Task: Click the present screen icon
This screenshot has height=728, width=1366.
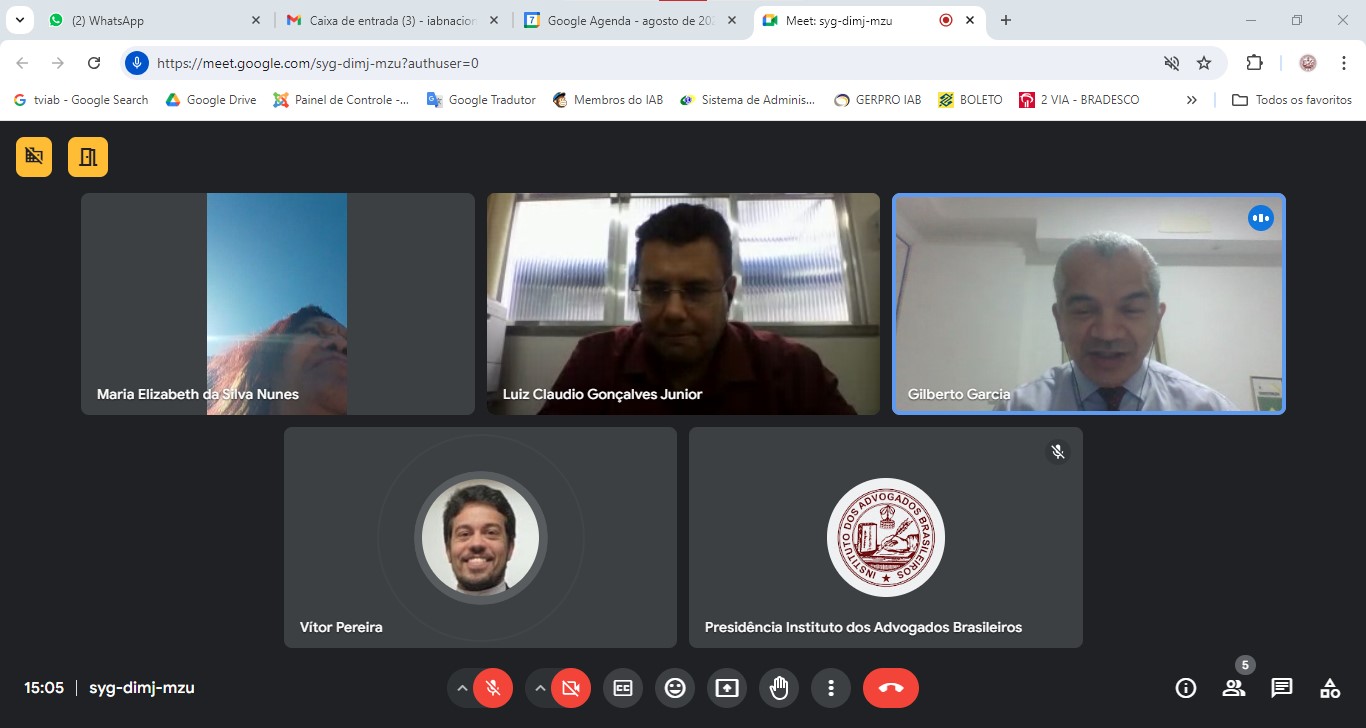Action: pos(727,688)
